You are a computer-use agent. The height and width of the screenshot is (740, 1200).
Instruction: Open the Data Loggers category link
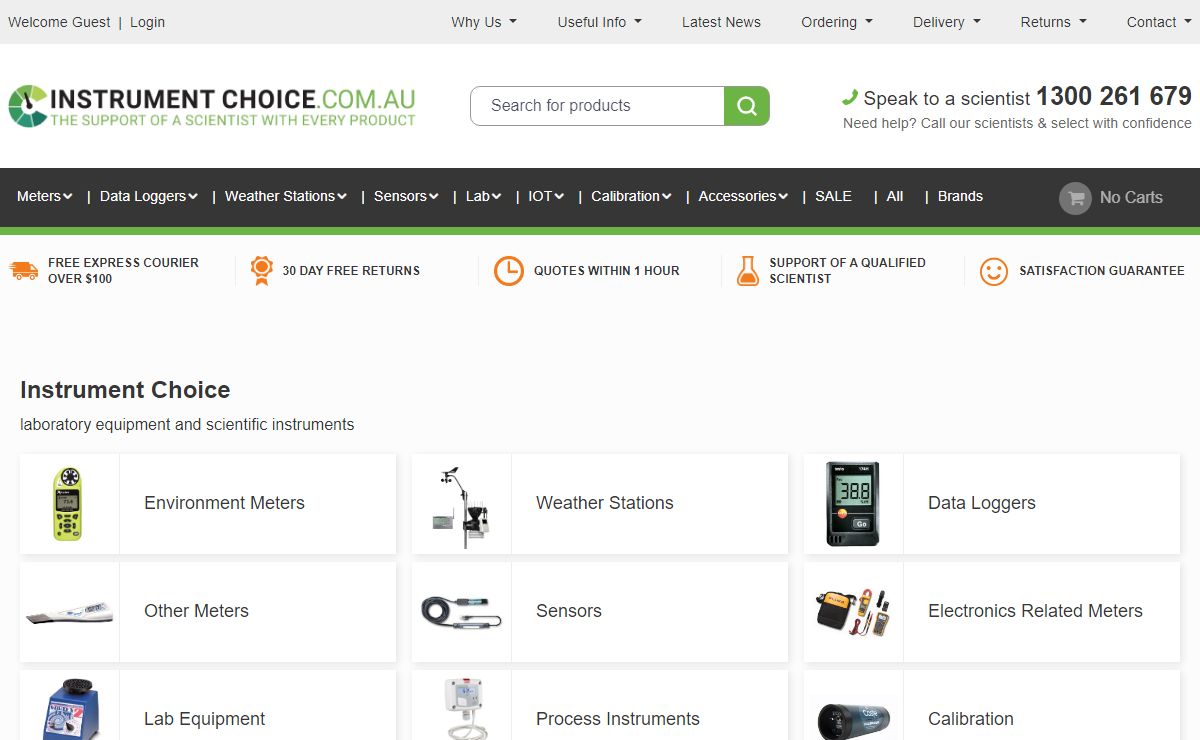pyautogui.click(x=982, y=504)
